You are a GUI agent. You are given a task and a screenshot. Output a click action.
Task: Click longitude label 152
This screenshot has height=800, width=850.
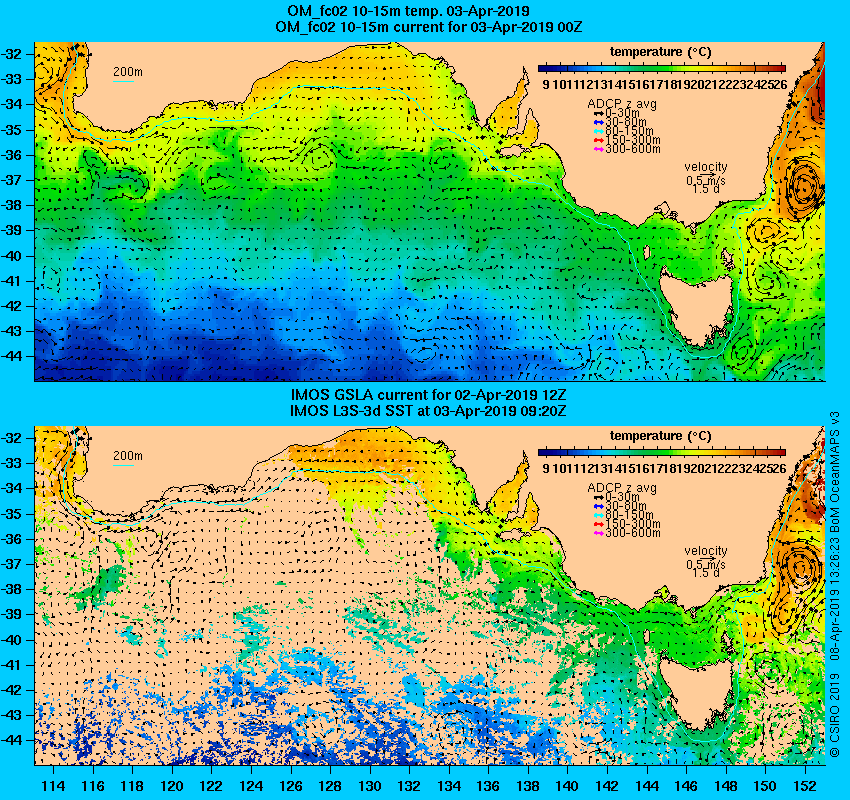805,786
